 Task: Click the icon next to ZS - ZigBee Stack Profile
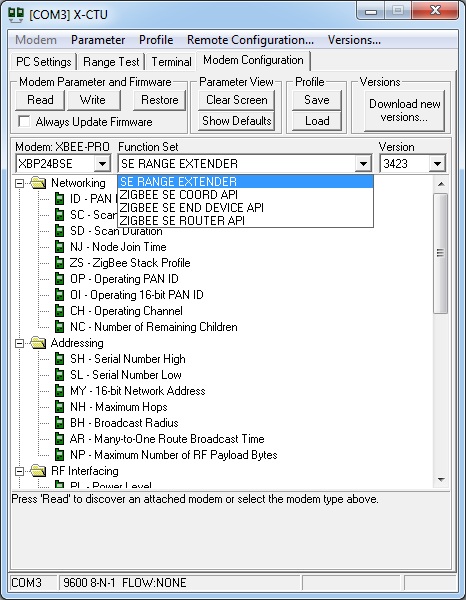pyautogui.click(x=60, y=263)
